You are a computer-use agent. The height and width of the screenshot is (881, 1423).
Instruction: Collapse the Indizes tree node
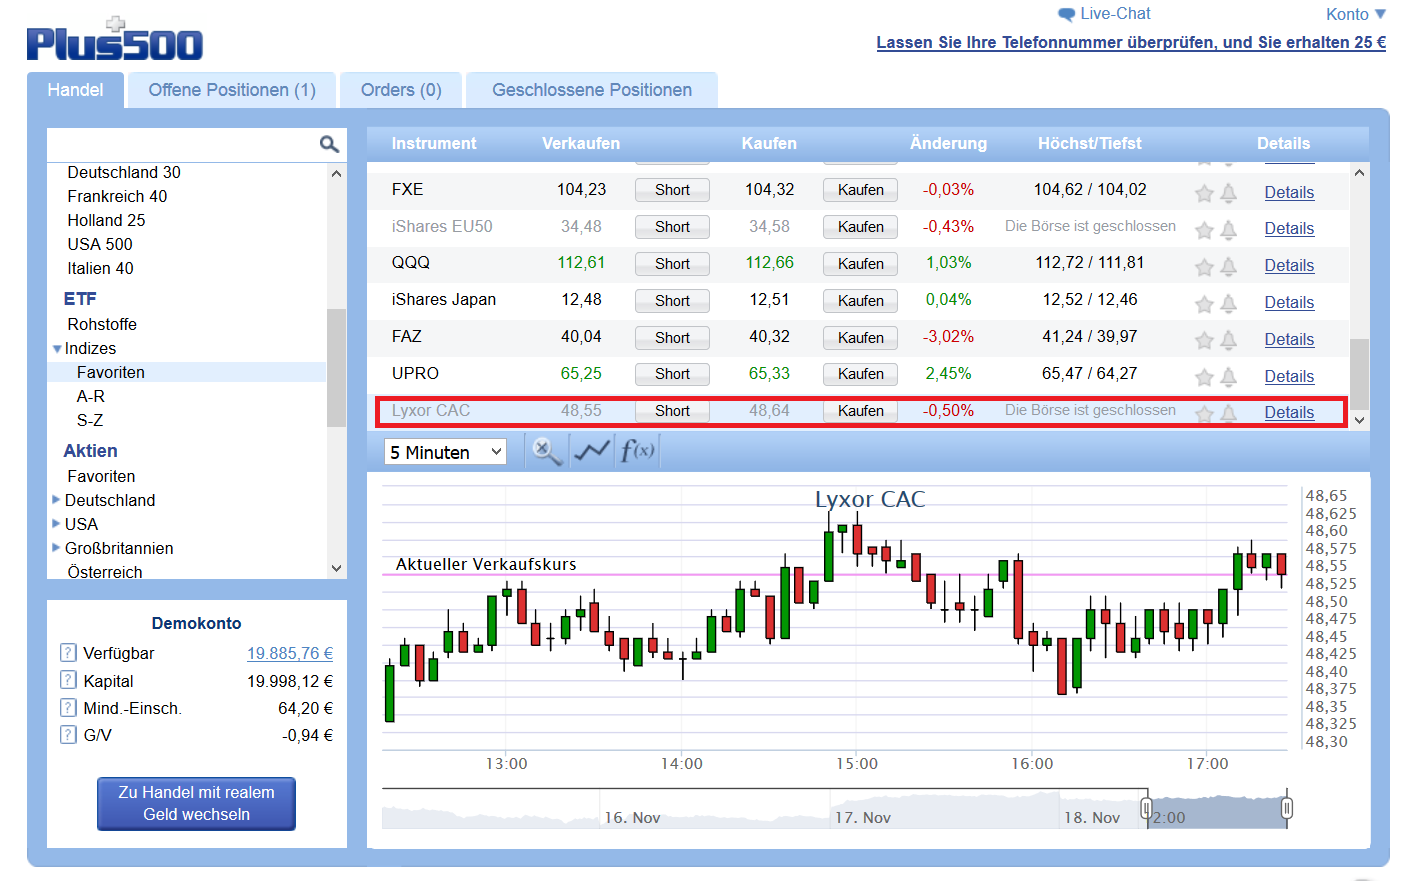pos(57,349)
